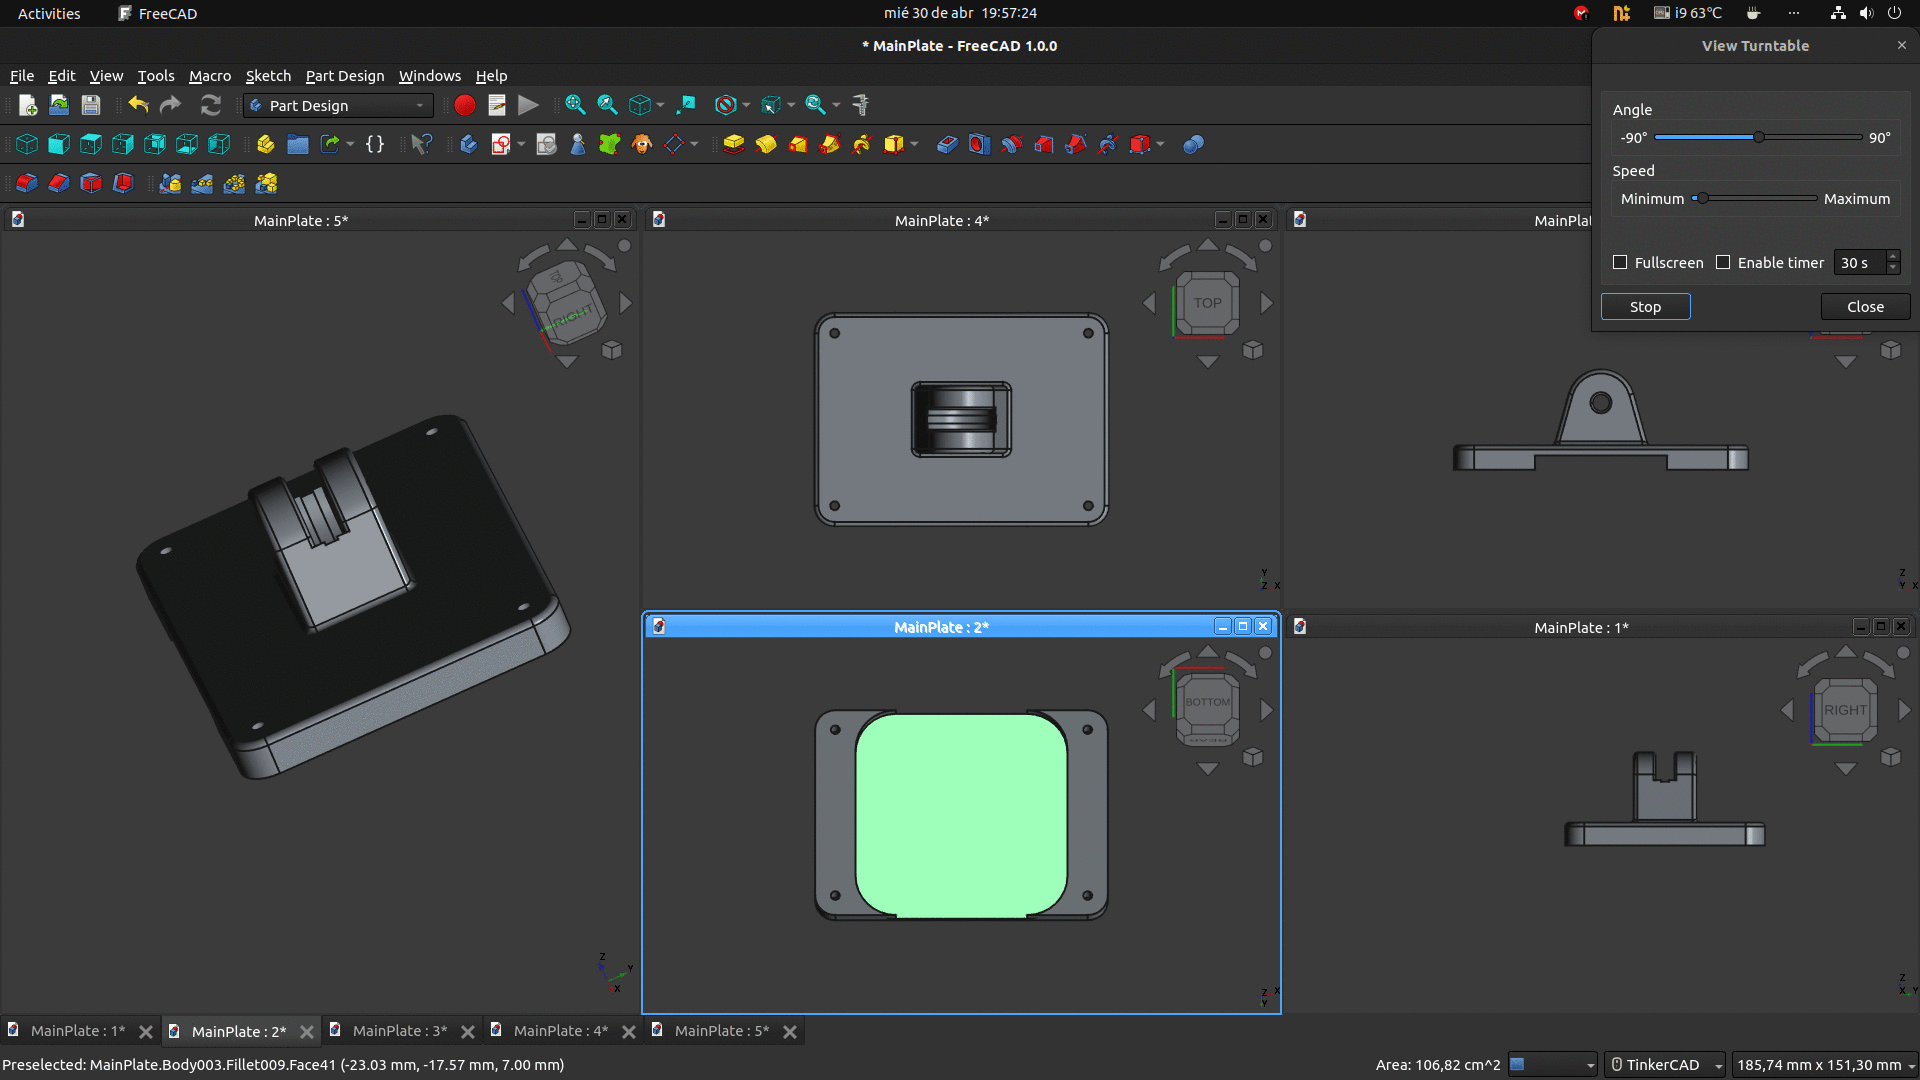Tick the Enable timer checkbox
Viewport: 1920px width, 1080px height.
1723,262
